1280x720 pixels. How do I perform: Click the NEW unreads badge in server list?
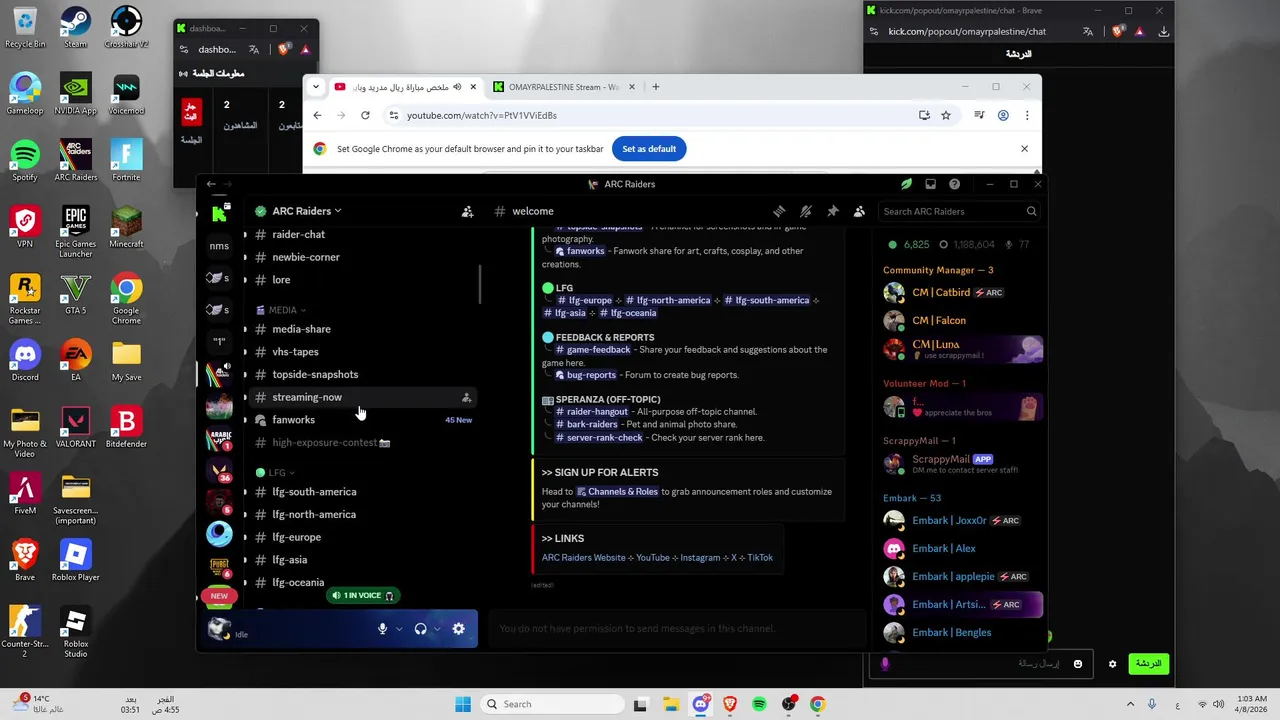[x=219, y=596]
